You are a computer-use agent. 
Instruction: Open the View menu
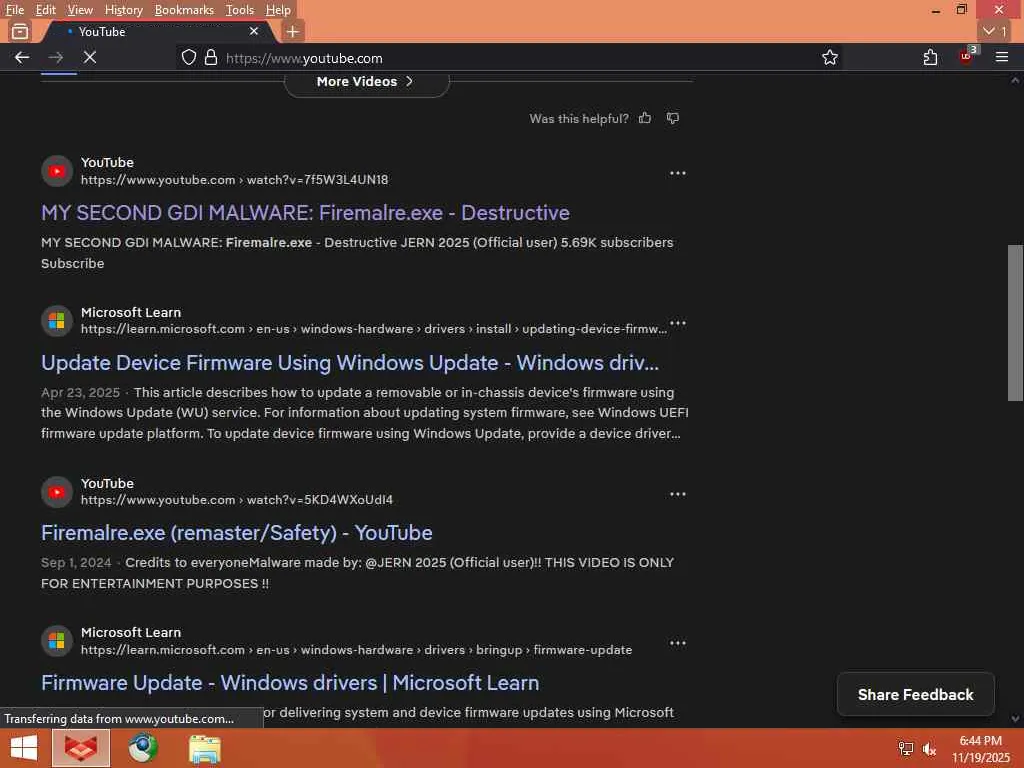[x=80, y=10]
